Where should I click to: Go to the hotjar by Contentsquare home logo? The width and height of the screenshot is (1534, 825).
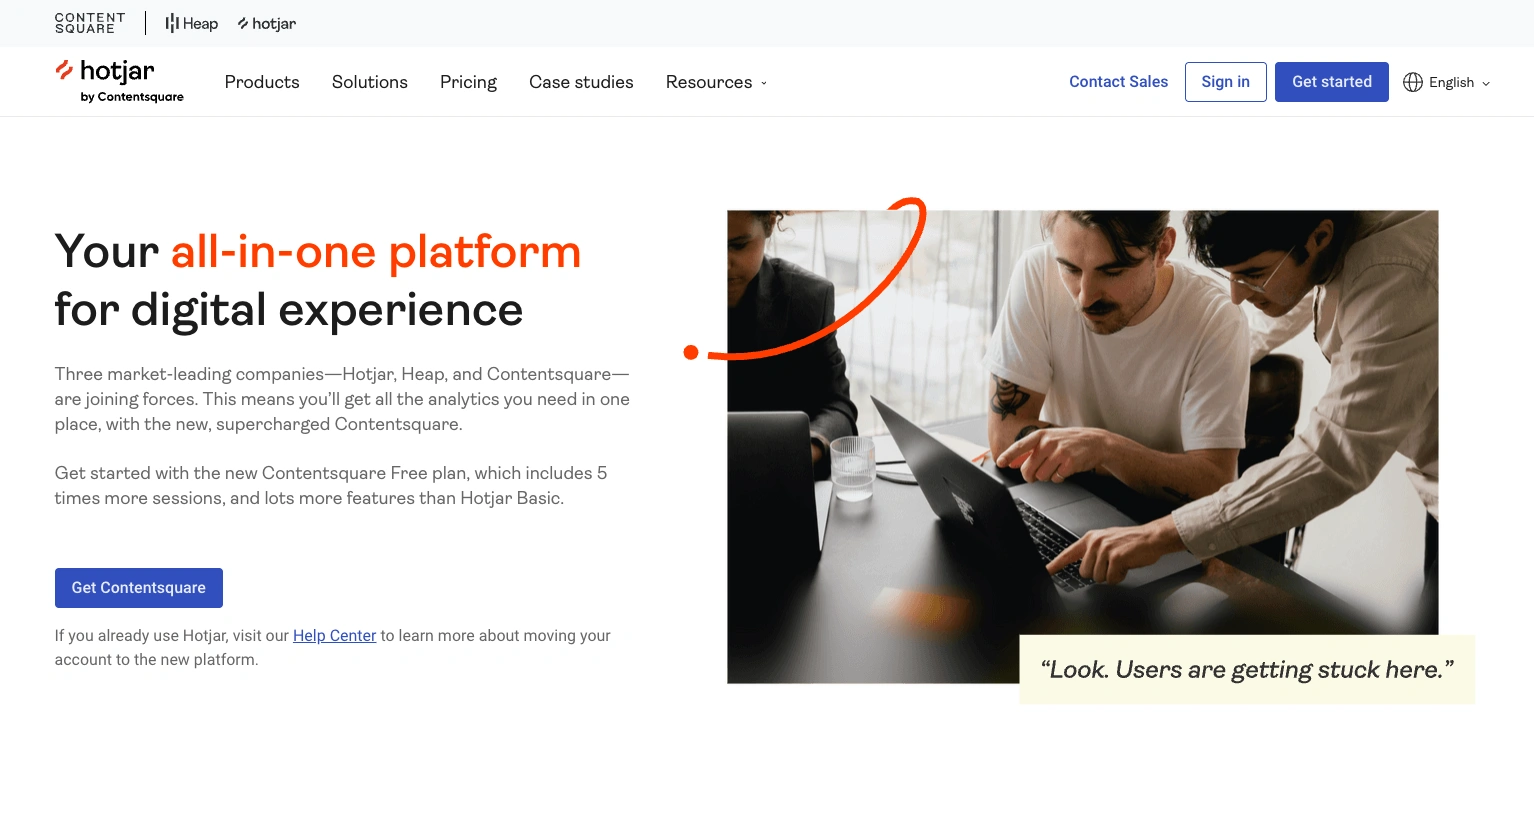tap(119, 81)
